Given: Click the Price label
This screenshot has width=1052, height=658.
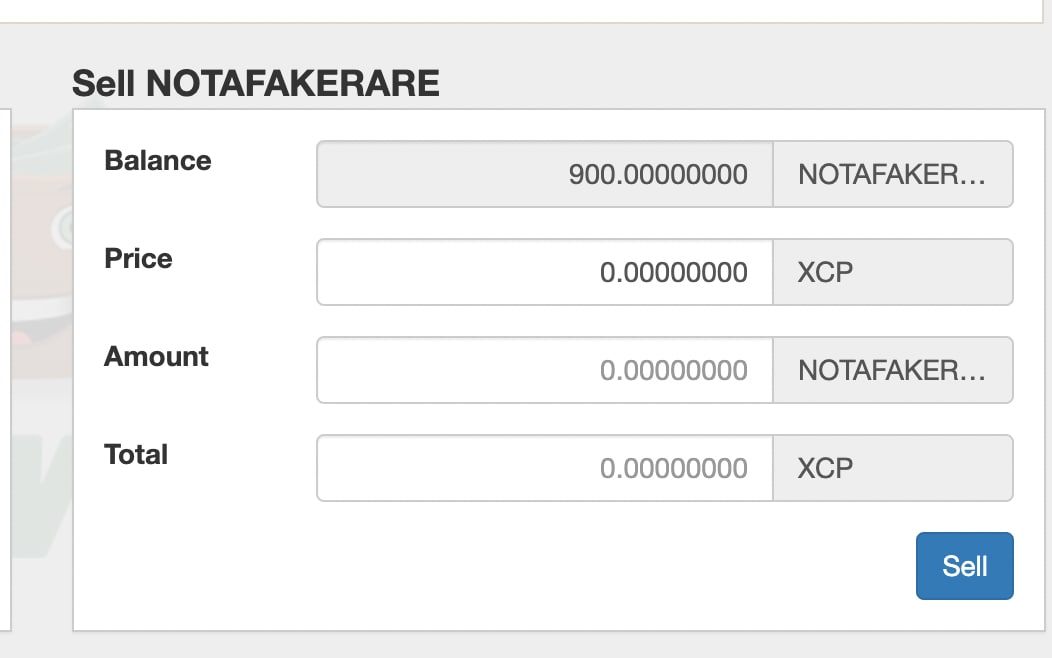Looking at the screenshot, I should [138, 259].
